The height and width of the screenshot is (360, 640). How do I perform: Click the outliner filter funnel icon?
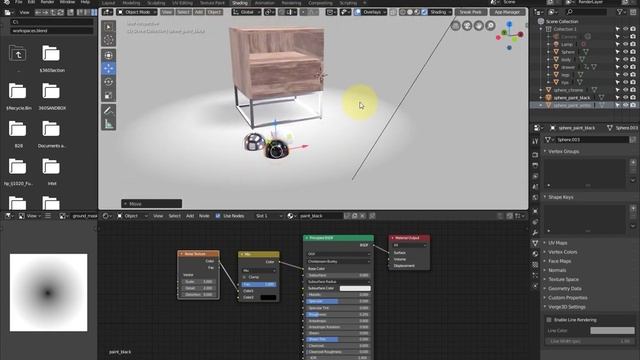click(621, 12)
